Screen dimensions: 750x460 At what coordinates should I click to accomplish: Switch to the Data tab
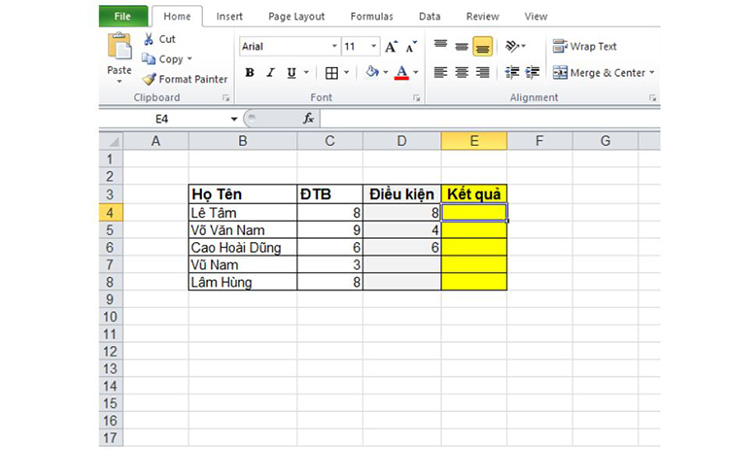tap(430, 16)
